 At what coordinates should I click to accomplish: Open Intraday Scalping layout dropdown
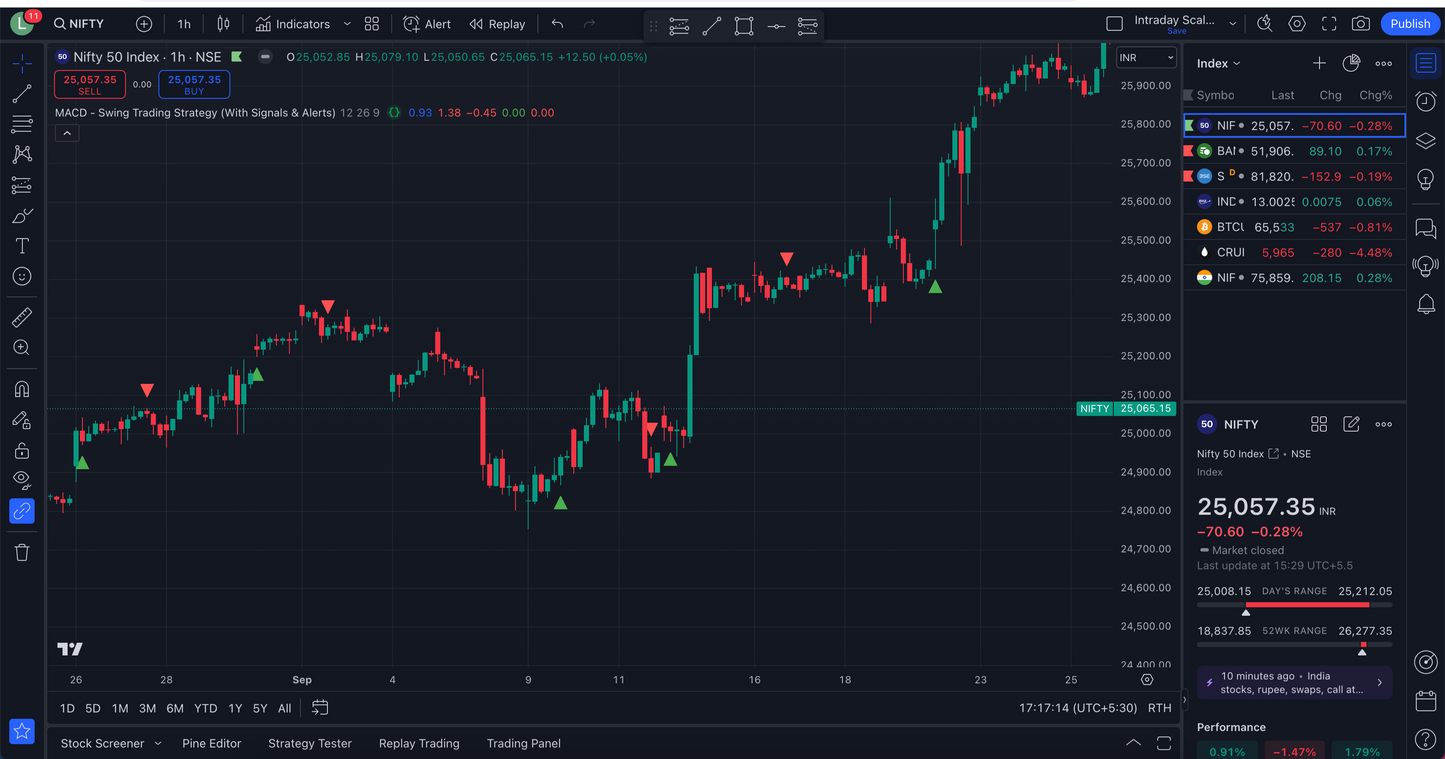(x=1232, y=23)
